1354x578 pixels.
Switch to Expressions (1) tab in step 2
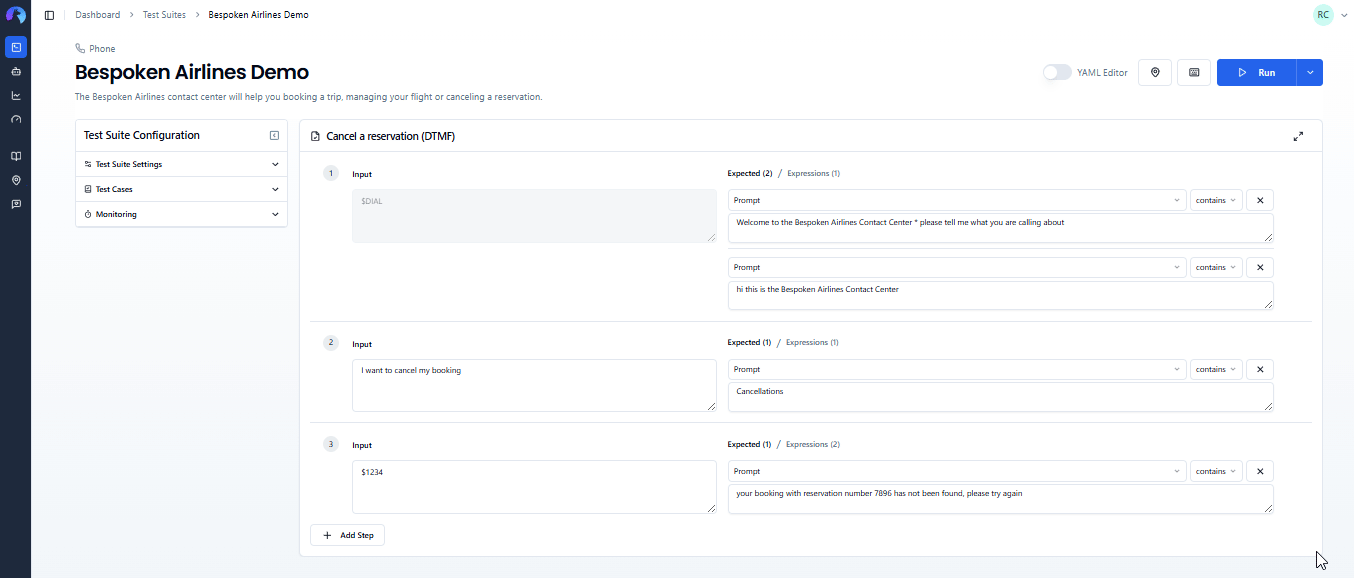coord(812,342)
